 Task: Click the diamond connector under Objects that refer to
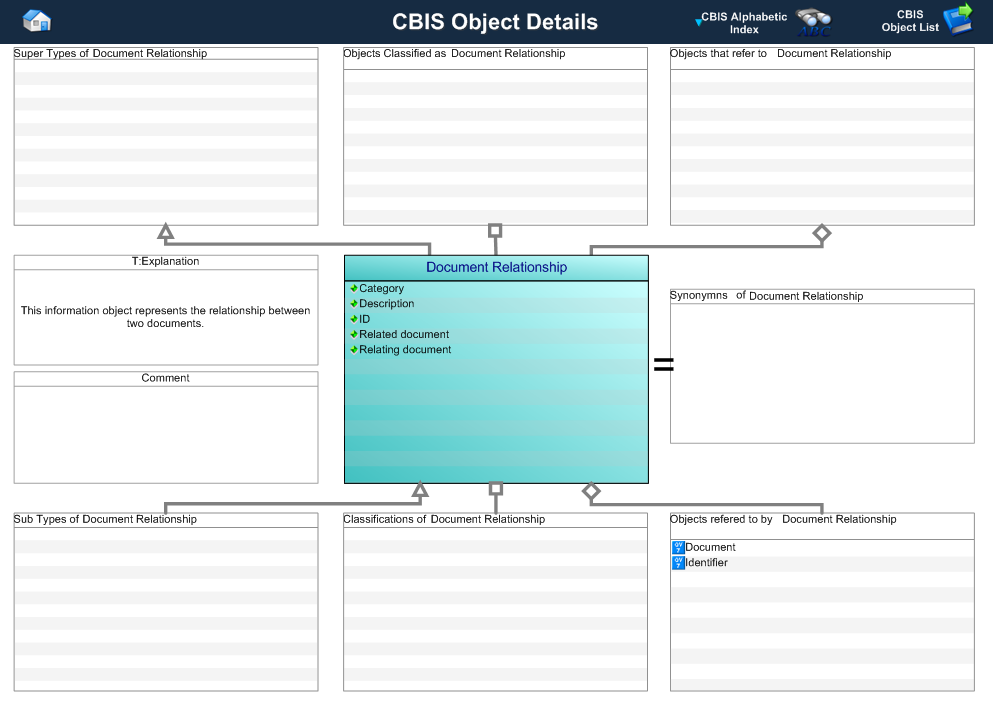(x=821, y=234)
